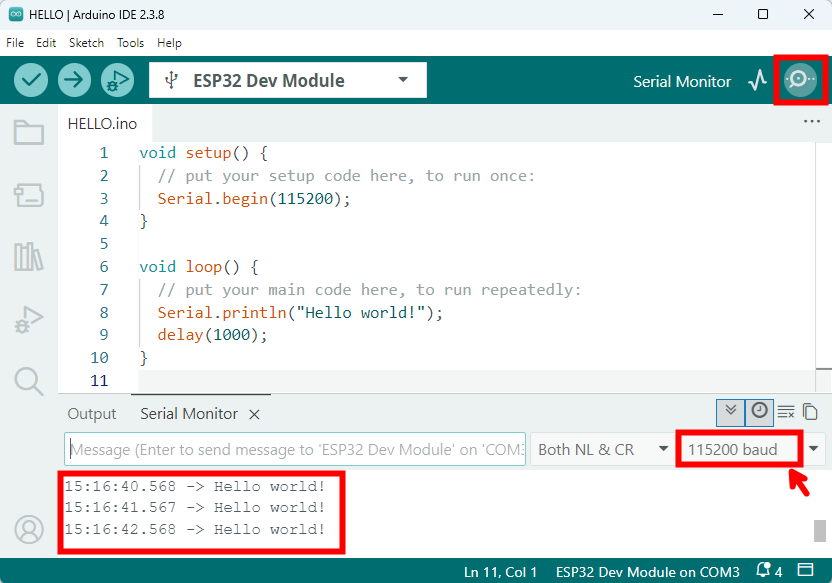The width and height of the screenshot is (832, 583).
Task: Minimize the Arduino IDE window
Action: point(717,14)
